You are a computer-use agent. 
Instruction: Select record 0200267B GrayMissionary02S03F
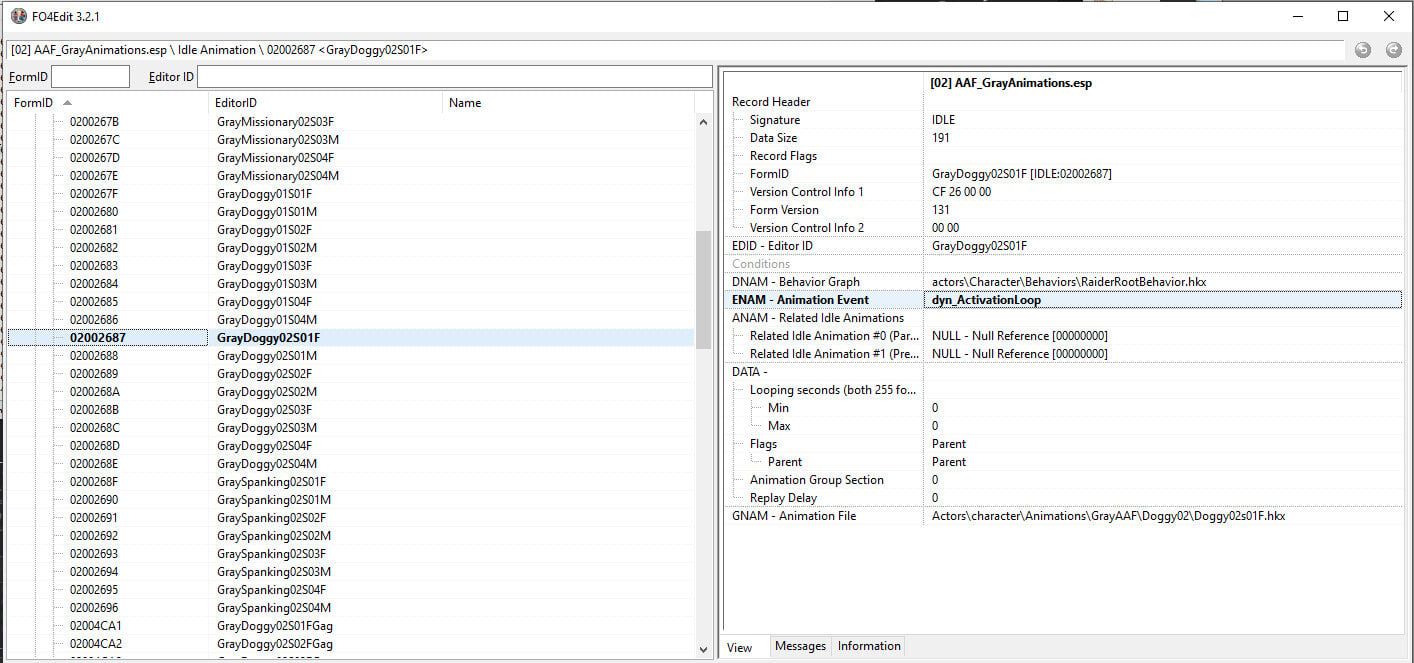click(x=351, y=122)
